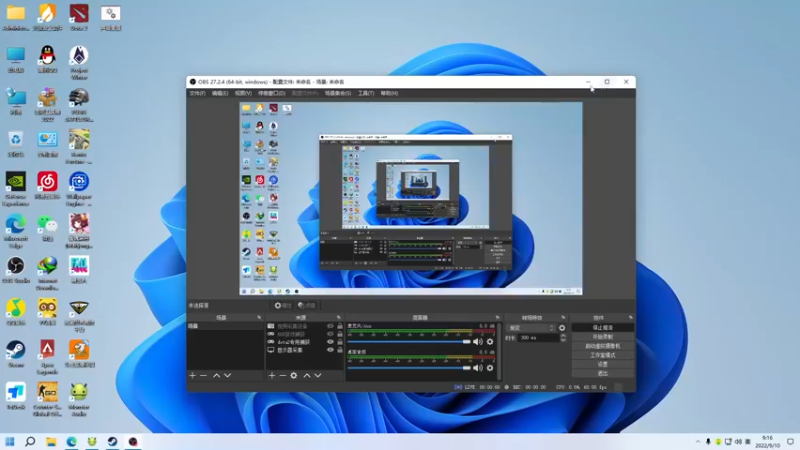The height and width of the screenshot is (450, 800).
Task: Remove selected source with the minus icon
Action: [283, 376]
